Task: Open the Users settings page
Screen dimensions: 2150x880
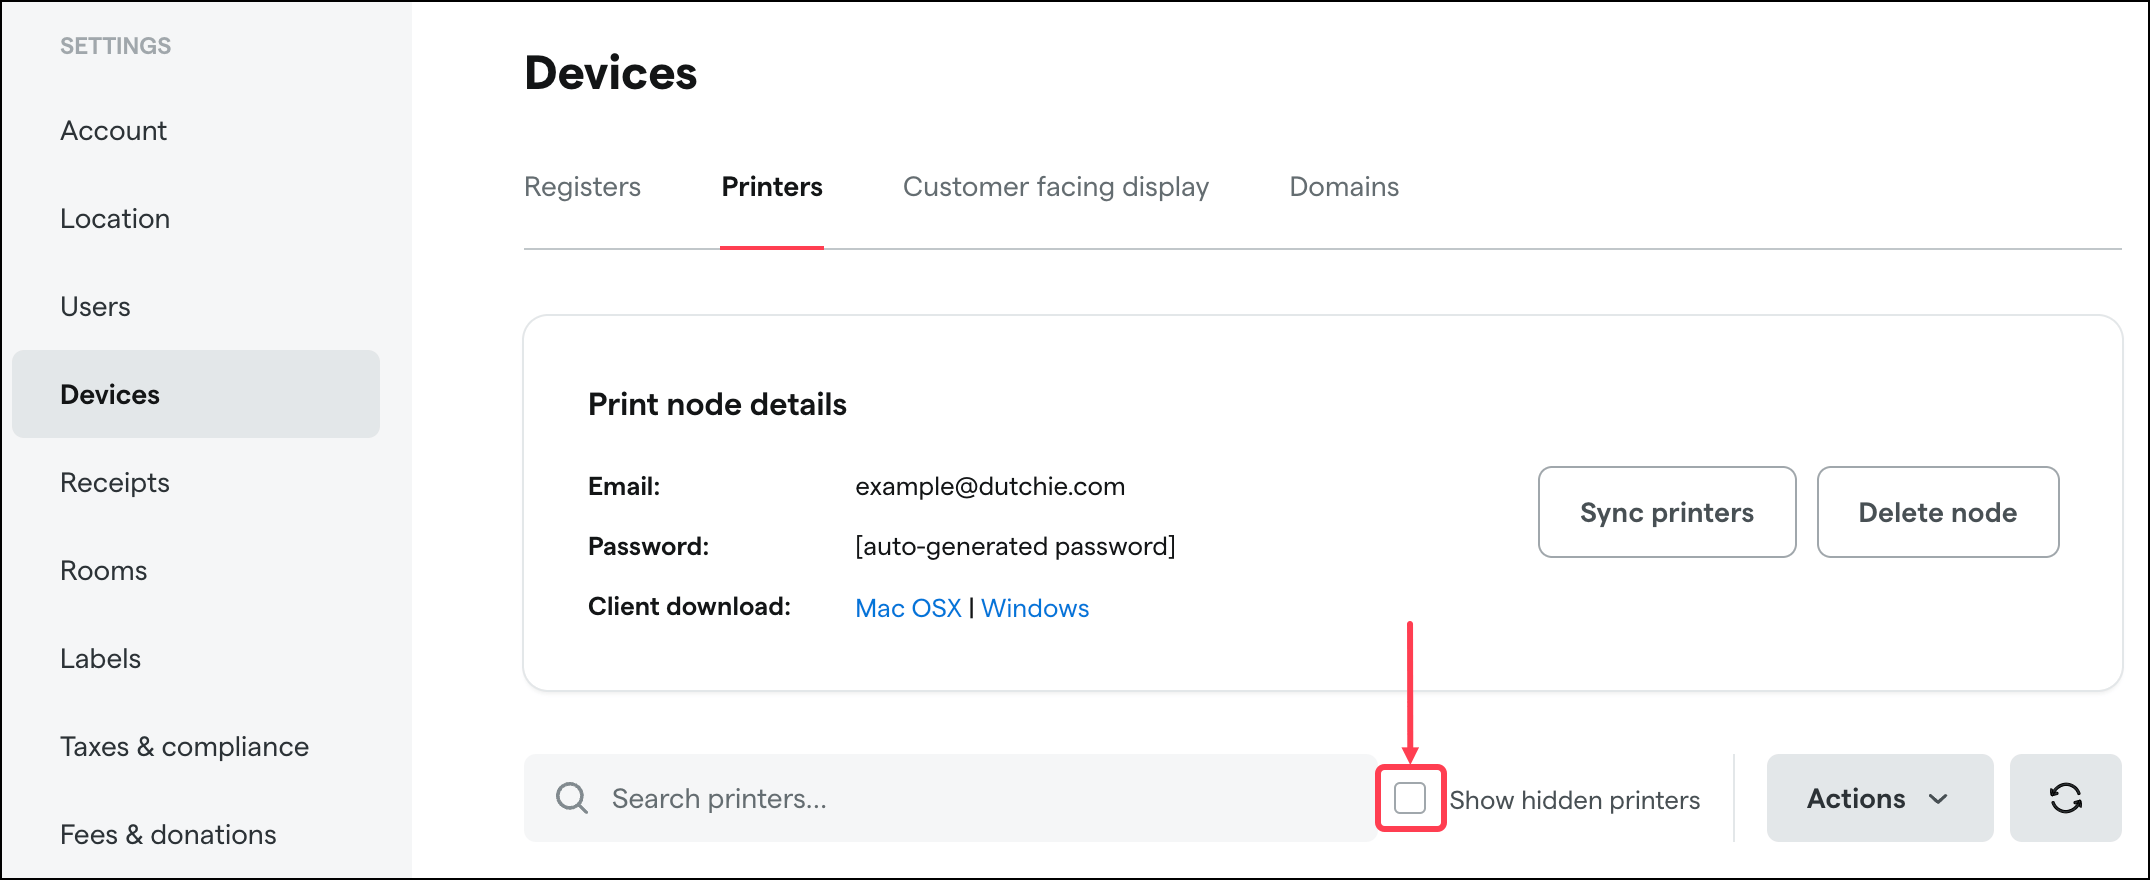Action: [95, 306]
